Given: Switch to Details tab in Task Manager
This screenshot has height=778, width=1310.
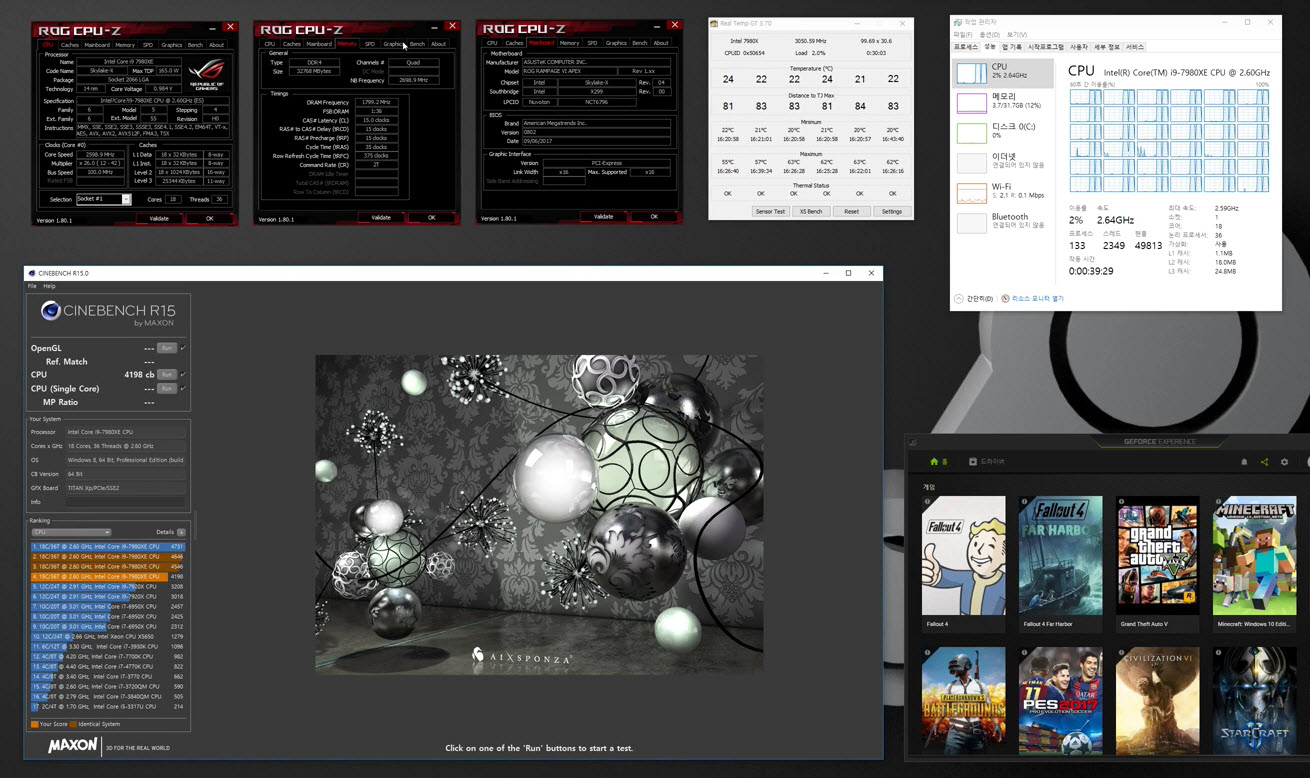Looking at the screenshot, I should pyautogui.click(x=1107, y=47).
